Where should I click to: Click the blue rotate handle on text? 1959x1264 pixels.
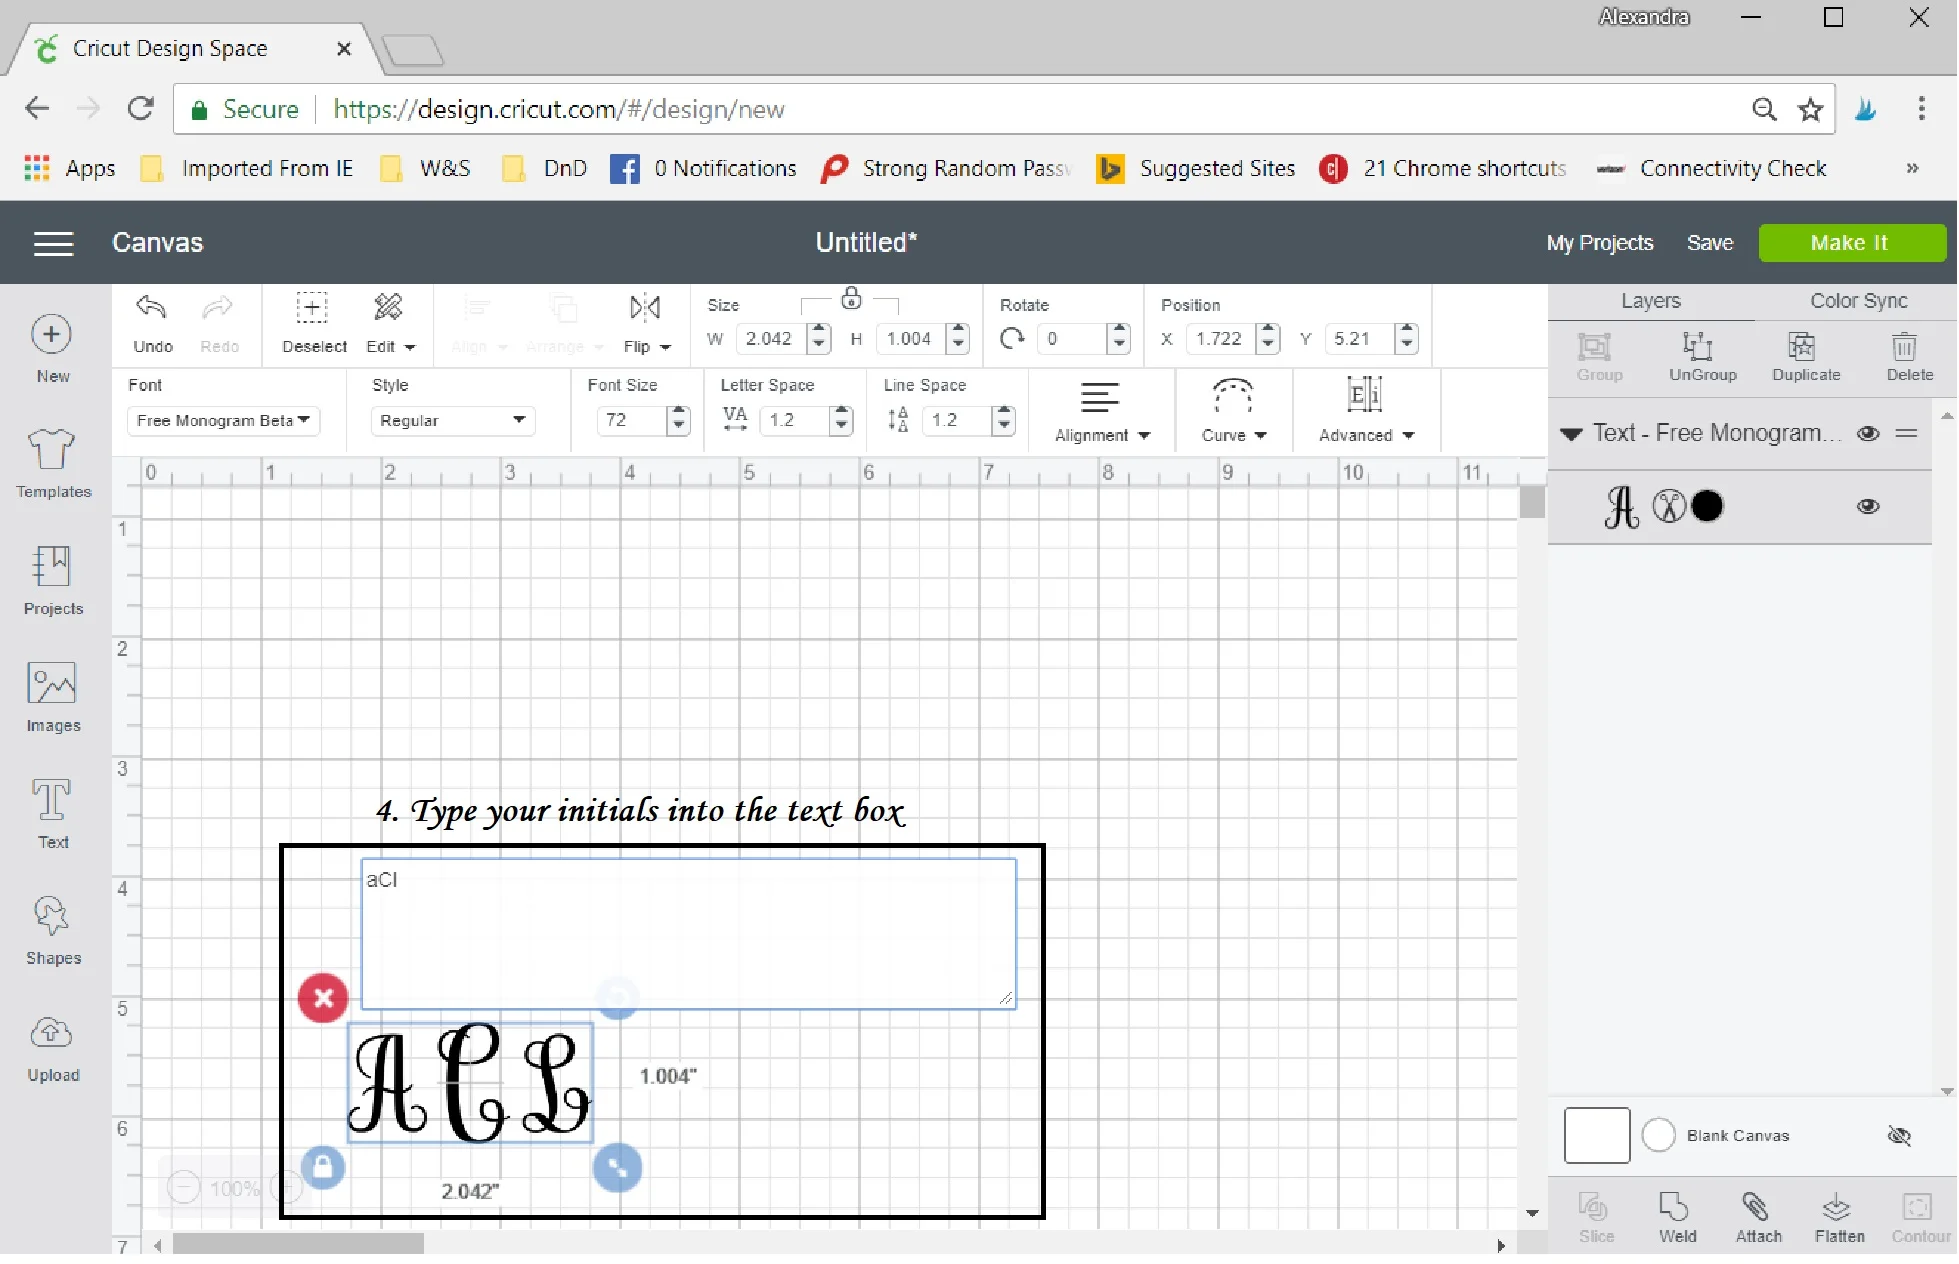tap(617, 997)
